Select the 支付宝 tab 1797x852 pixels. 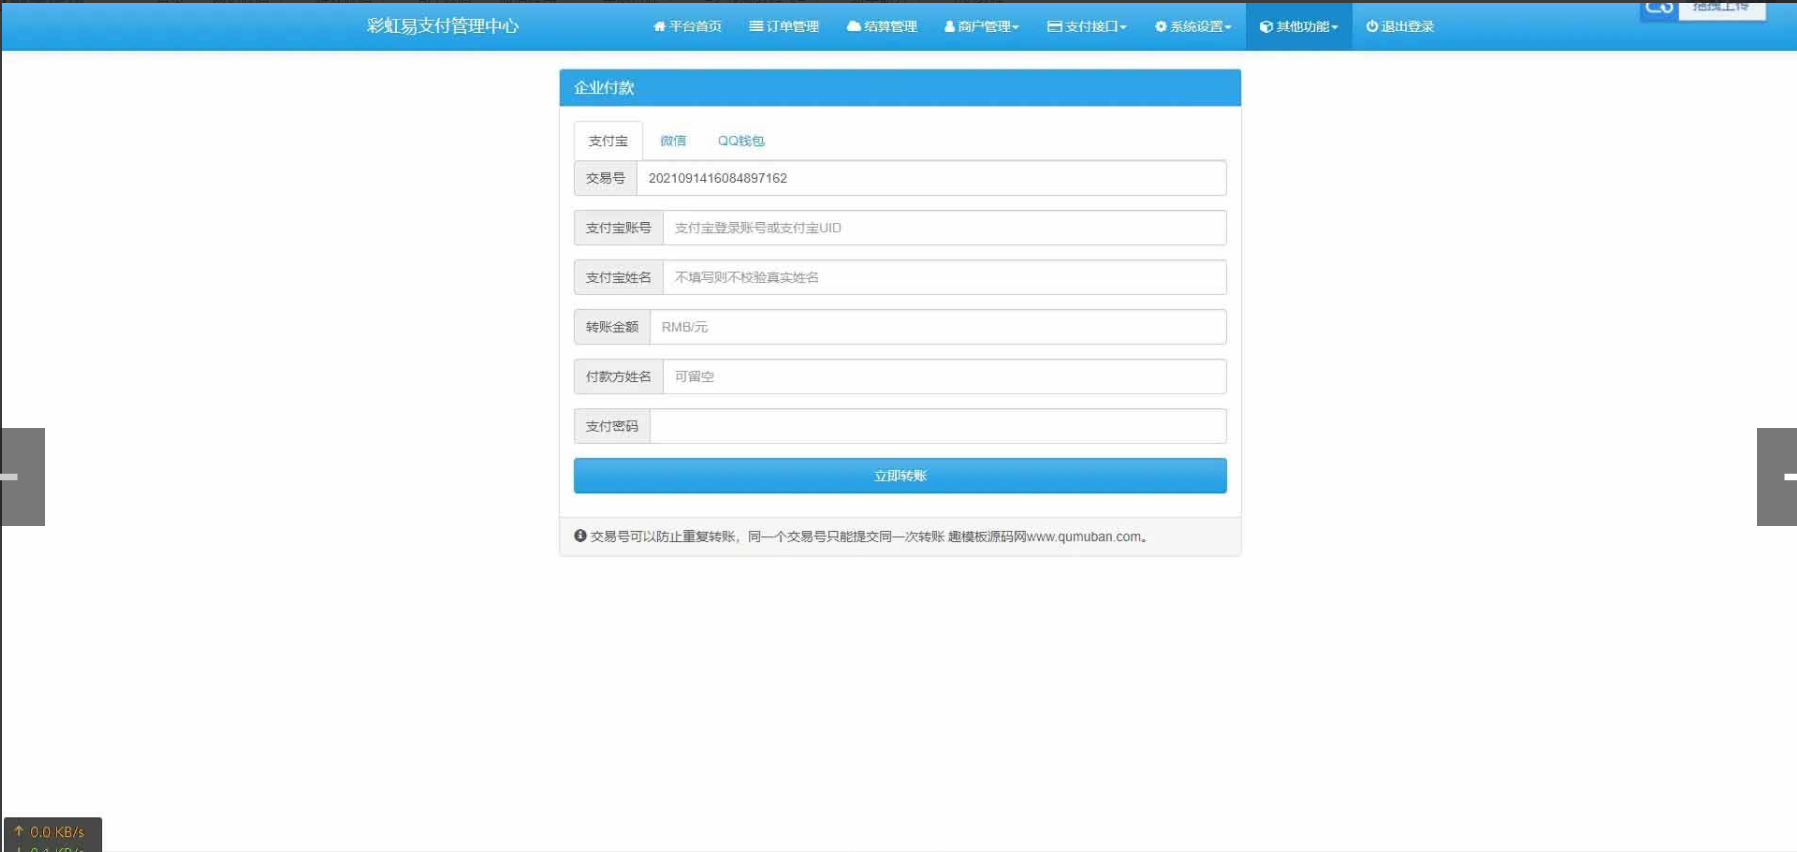608,141
